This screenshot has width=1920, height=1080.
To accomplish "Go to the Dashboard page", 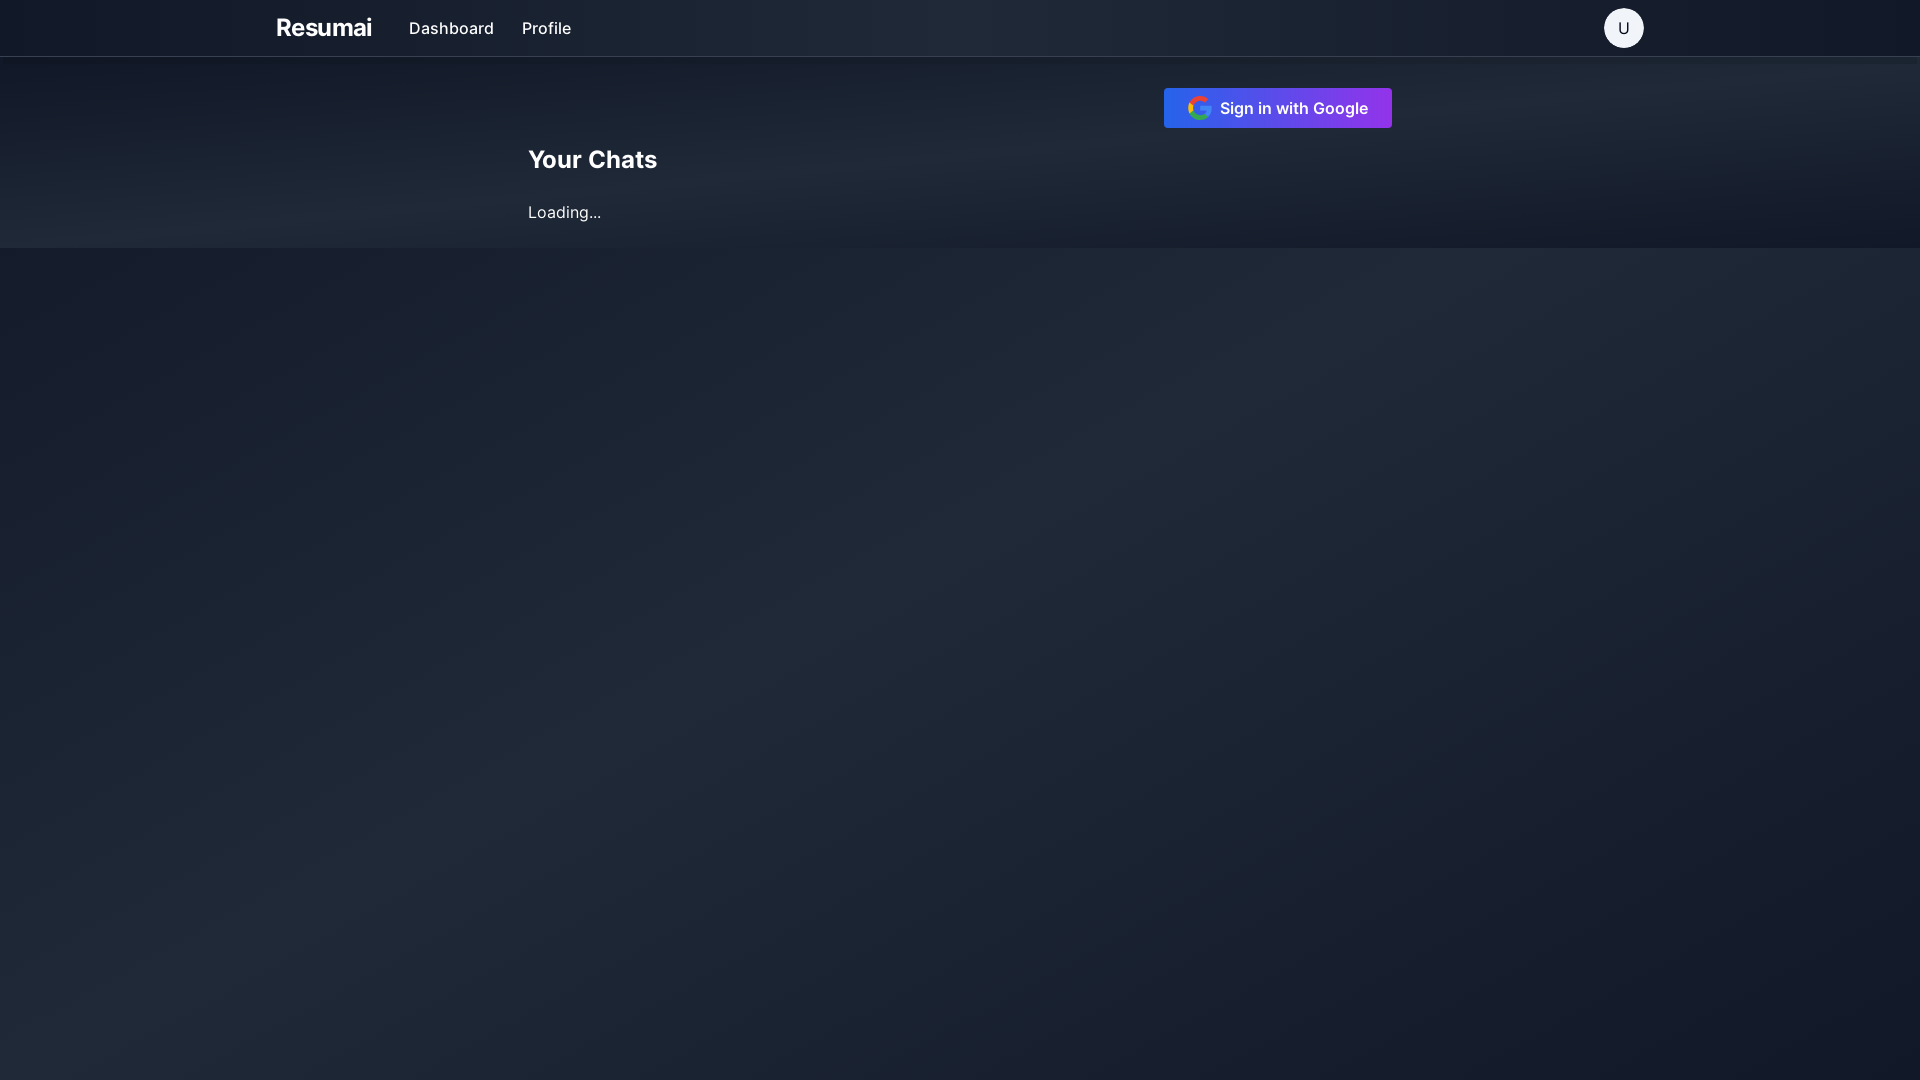I will 451,28.
